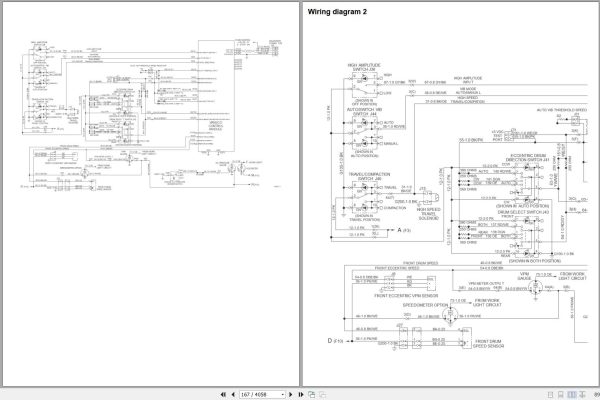Select the left page wiring diagram
The height and width of the screenshot is (400, 600).
[x=152, y=114]
